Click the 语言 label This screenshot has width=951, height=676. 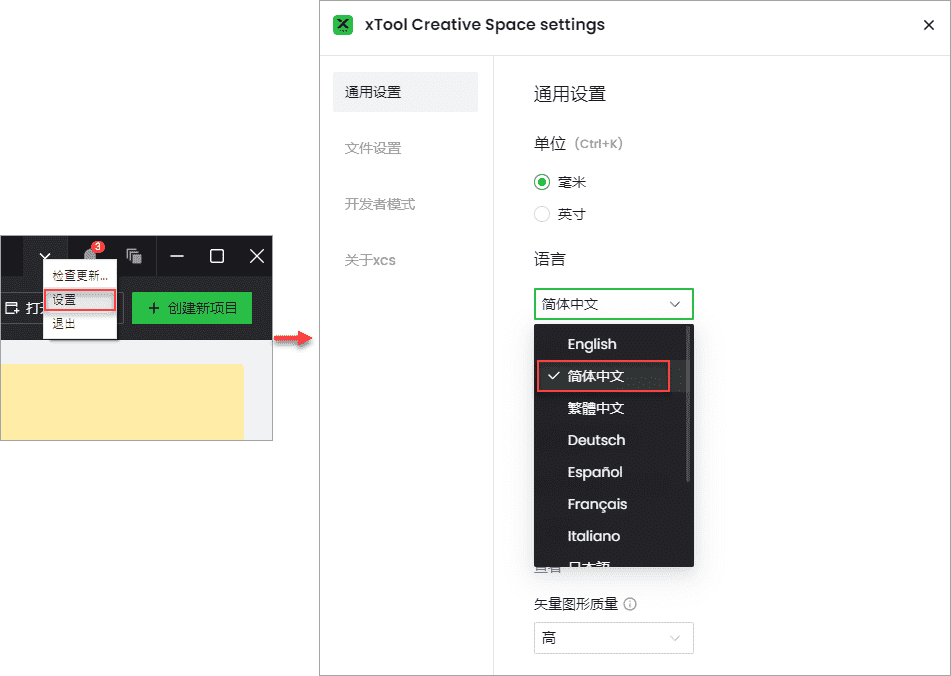pyautogui.click(x=549, y=259)
